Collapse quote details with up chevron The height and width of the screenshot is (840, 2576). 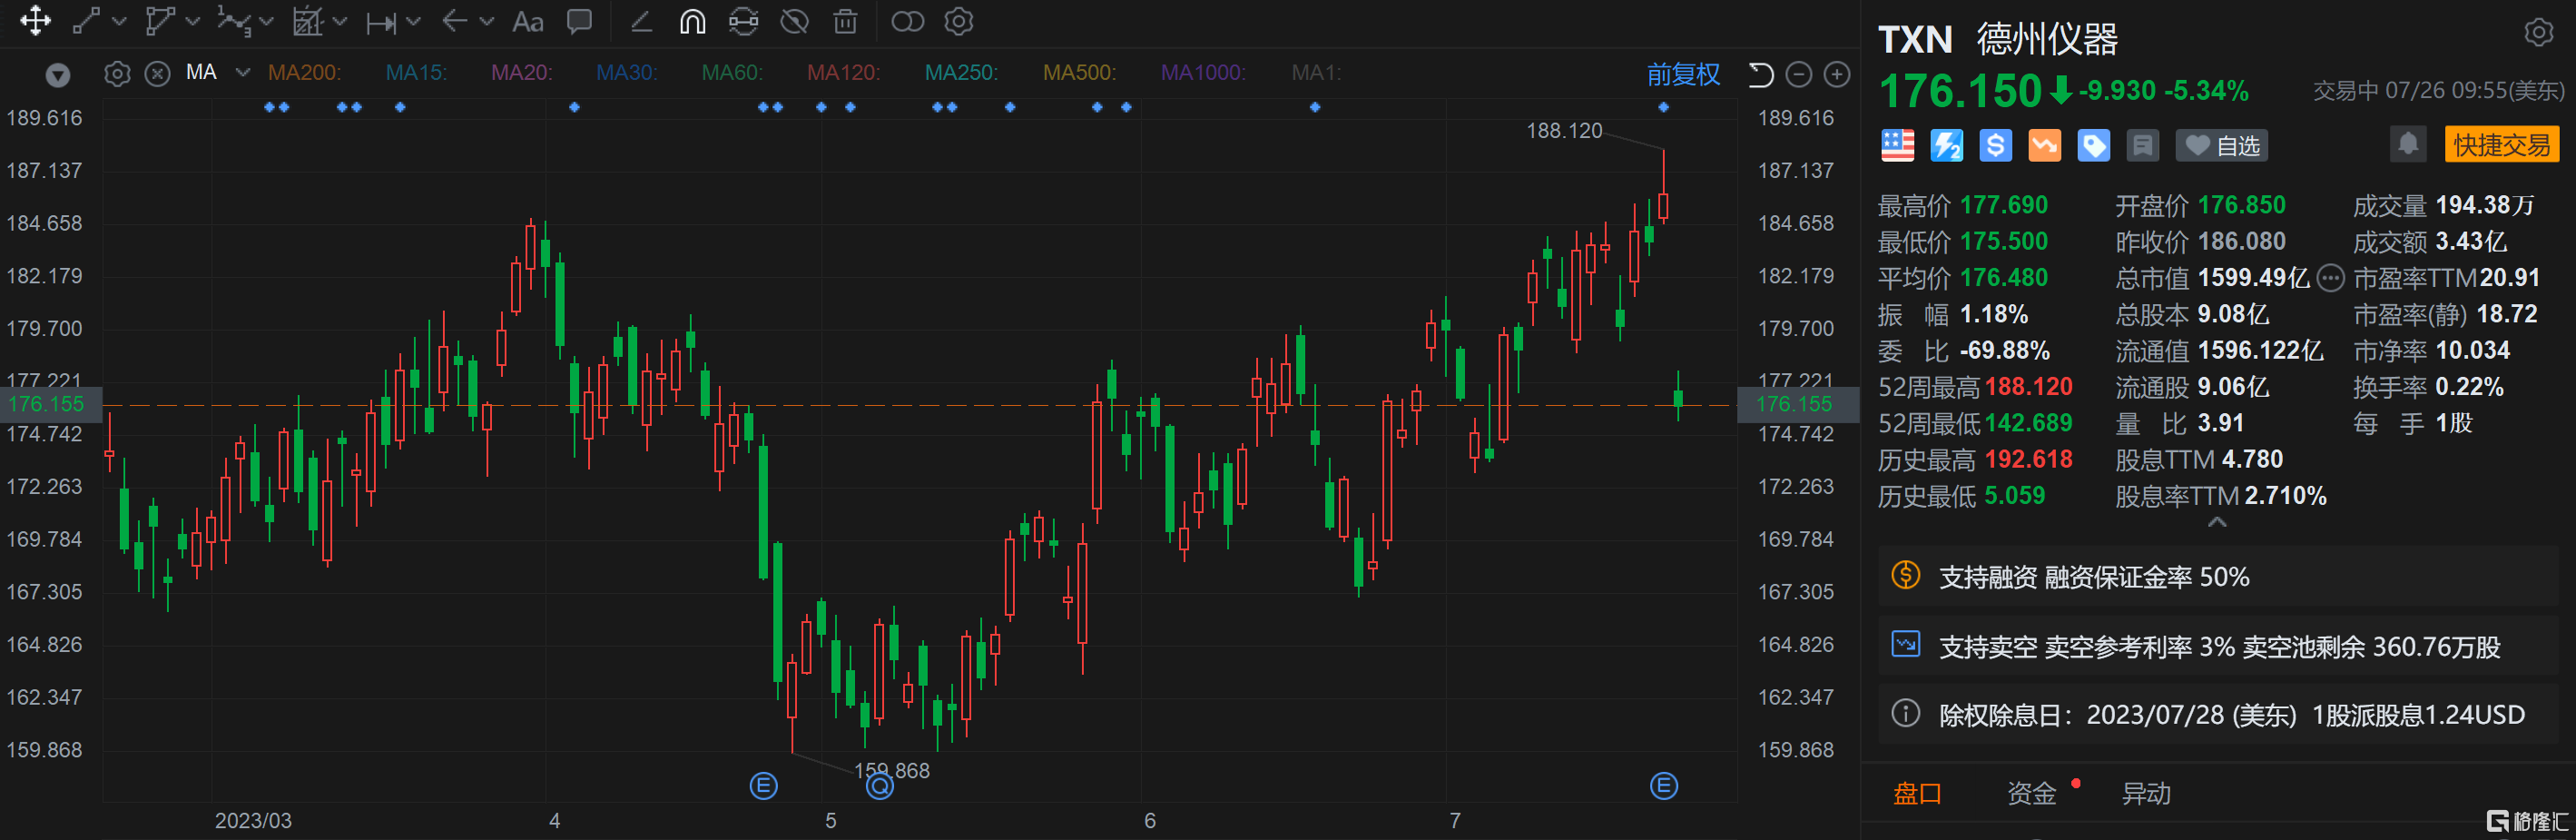(2217, 522)
